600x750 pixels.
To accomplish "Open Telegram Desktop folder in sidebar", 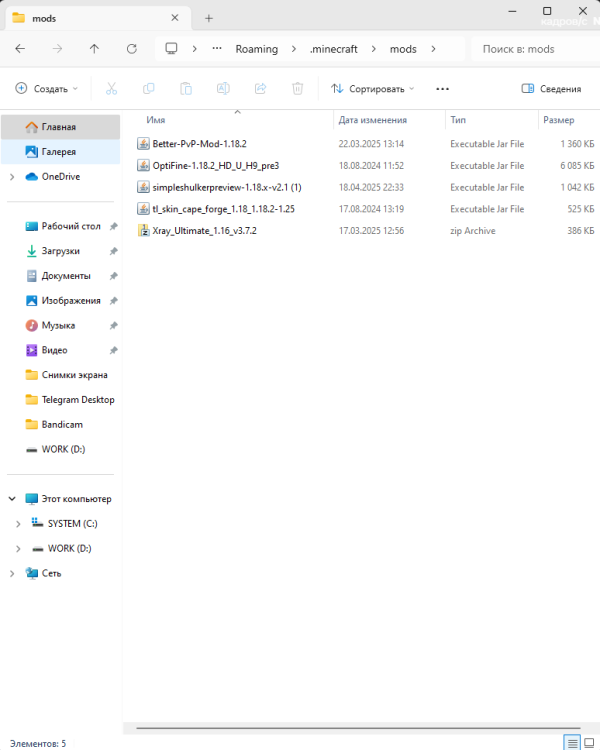I will (70, 400).
